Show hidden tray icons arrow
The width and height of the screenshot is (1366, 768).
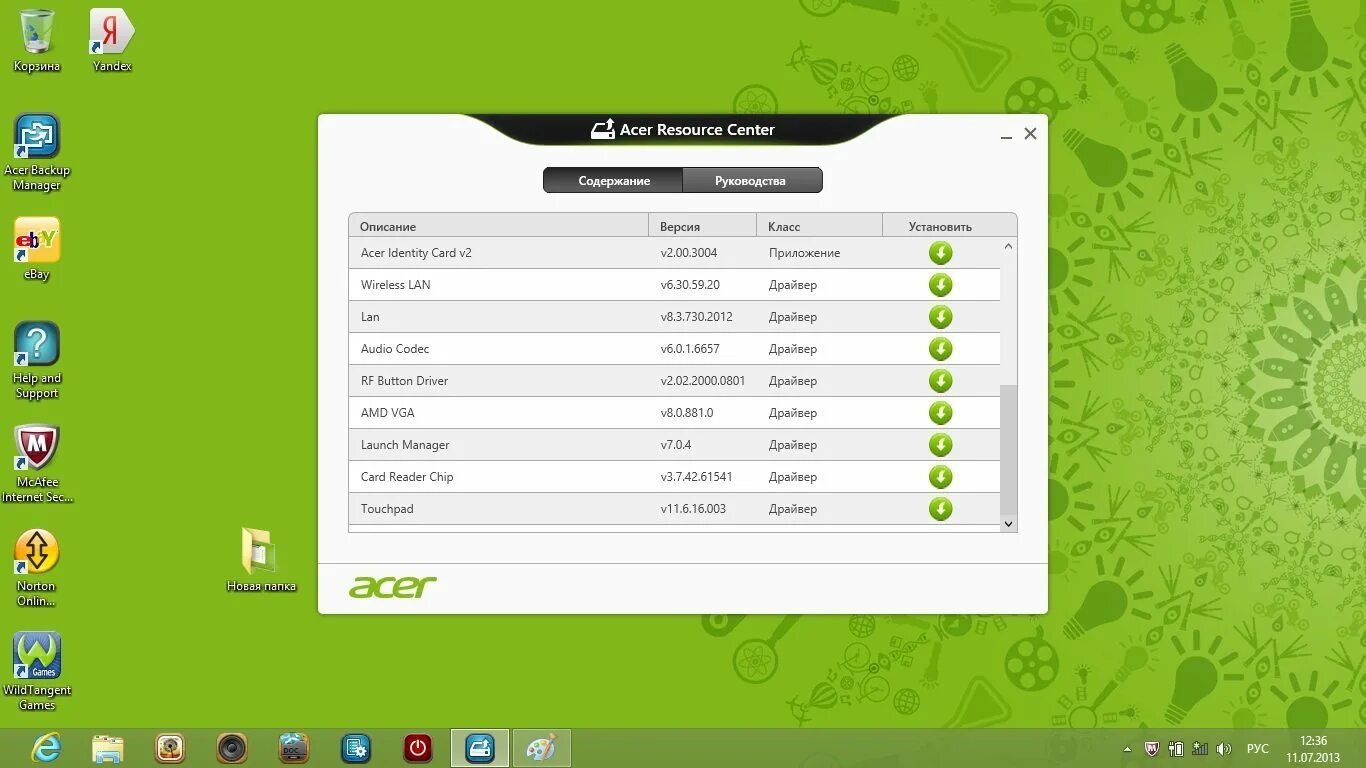pyautogui.click(x=1128, y=749)
